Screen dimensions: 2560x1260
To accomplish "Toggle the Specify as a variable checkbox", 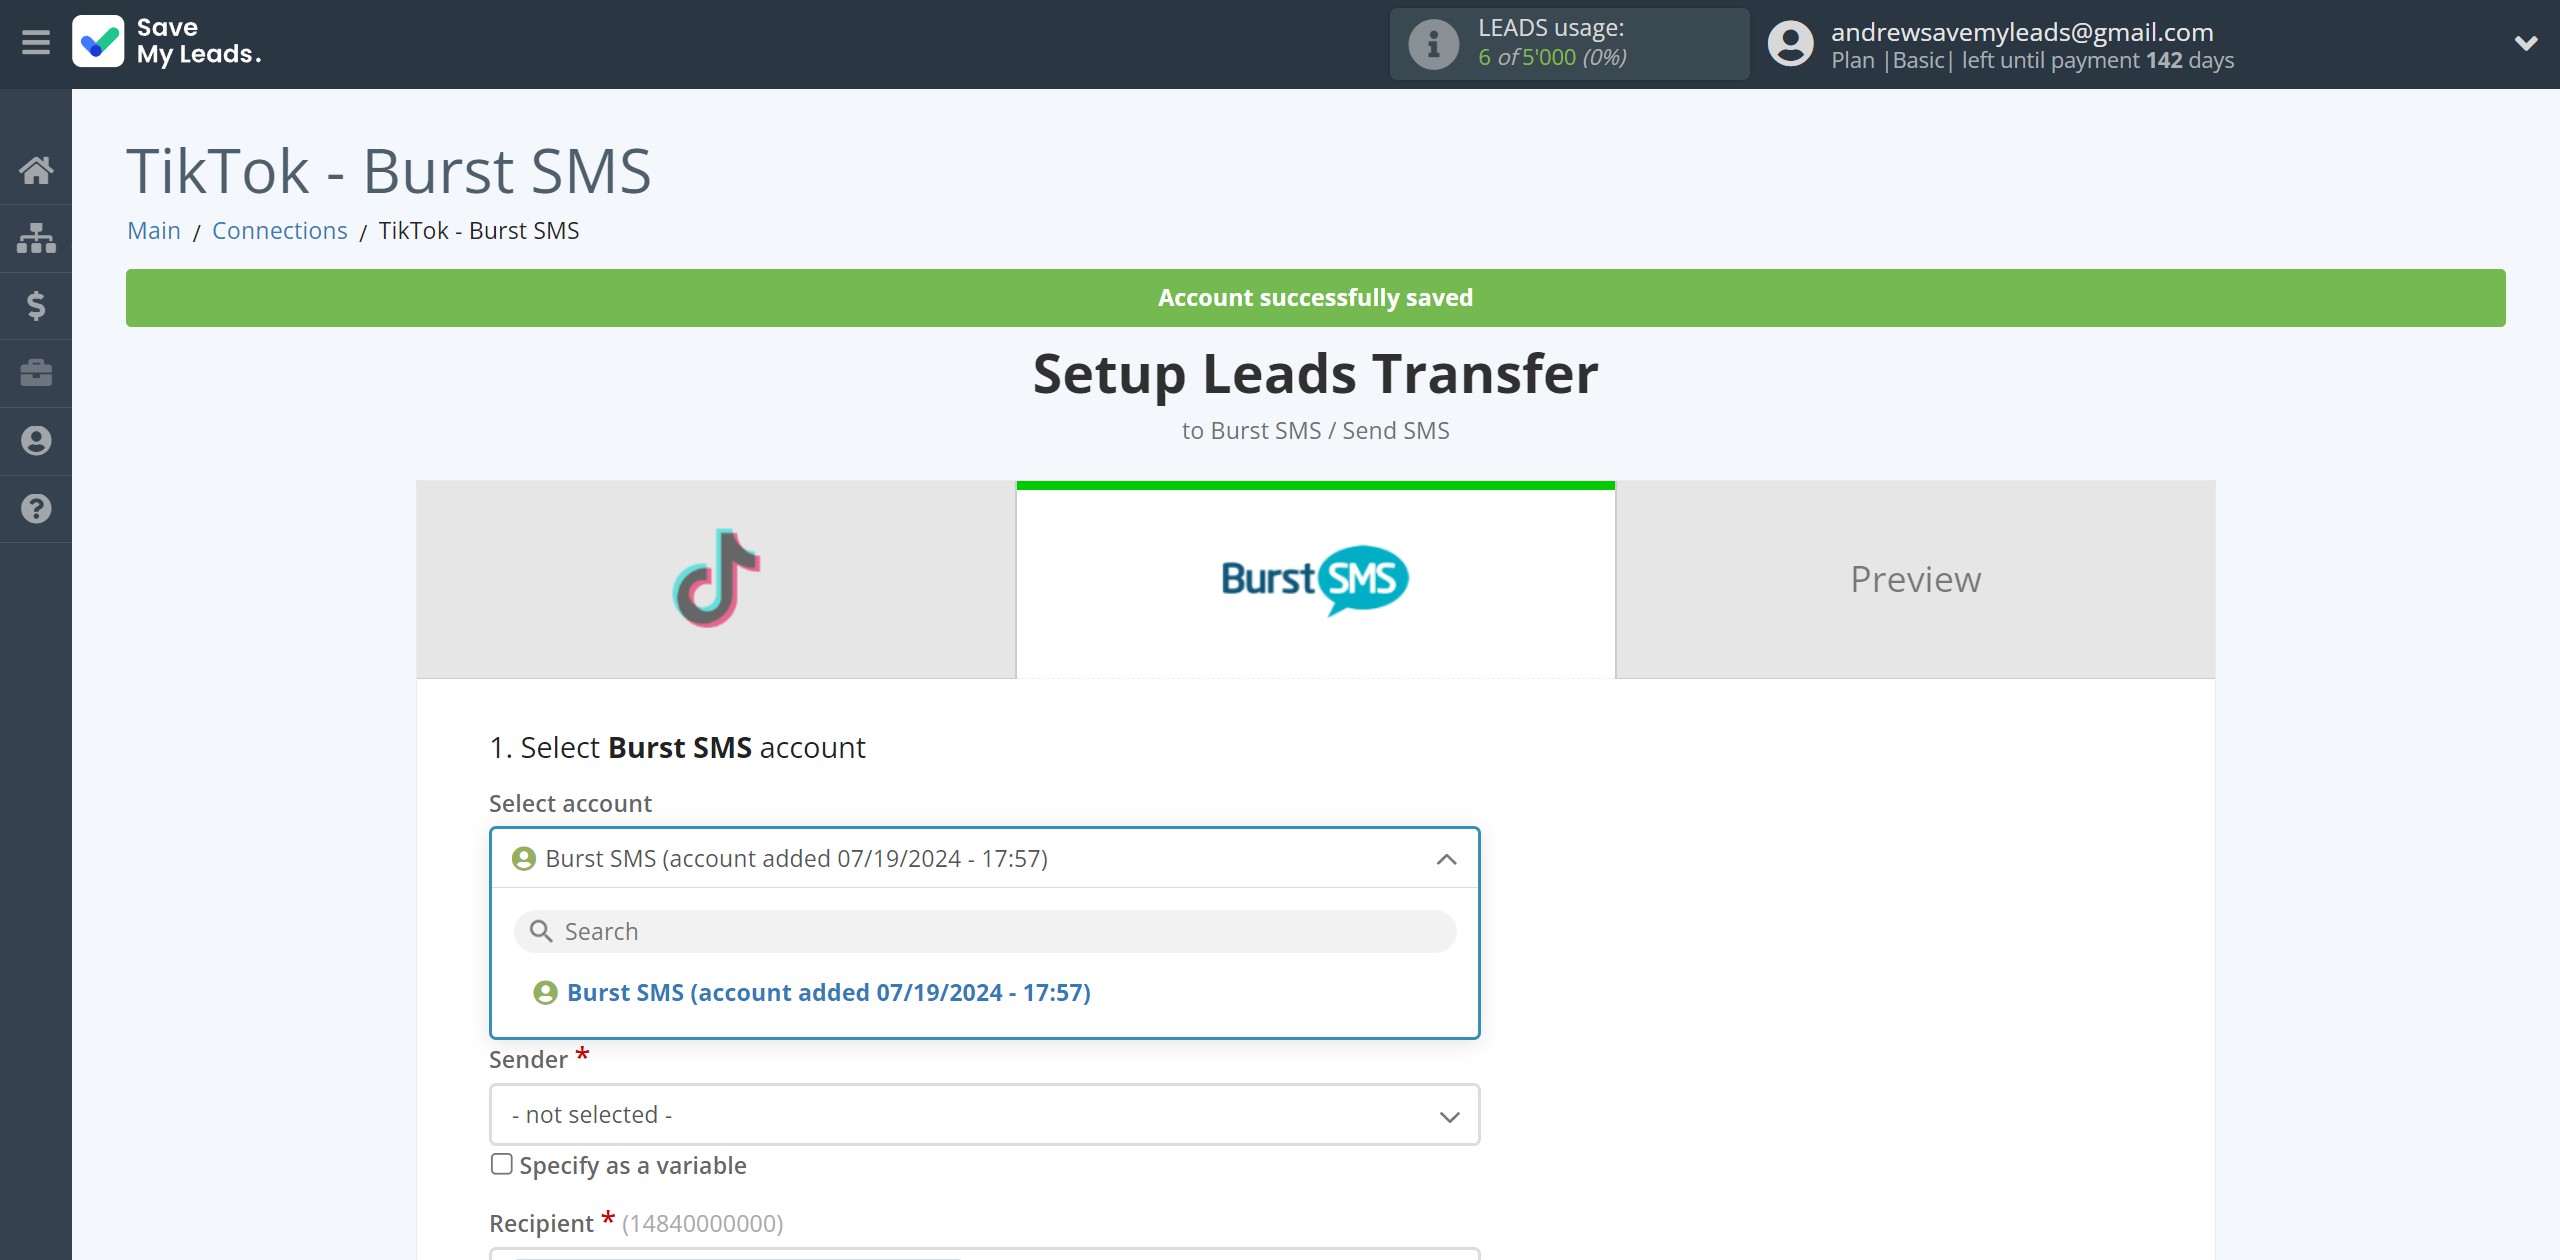I will (501, 1164).
